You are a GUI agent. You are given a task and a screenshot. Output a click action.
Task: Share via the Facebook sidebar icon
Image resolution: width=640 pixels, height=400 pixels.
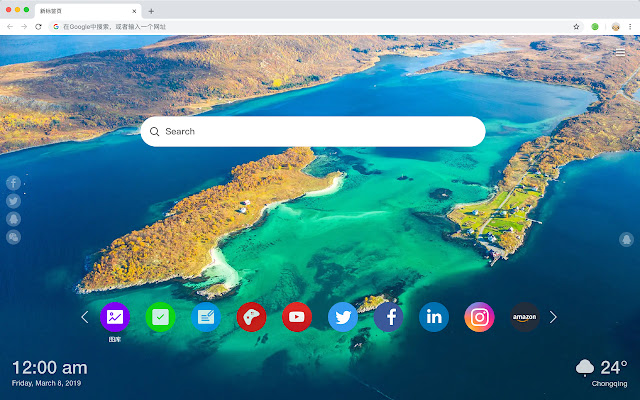[x=14, y=183]
